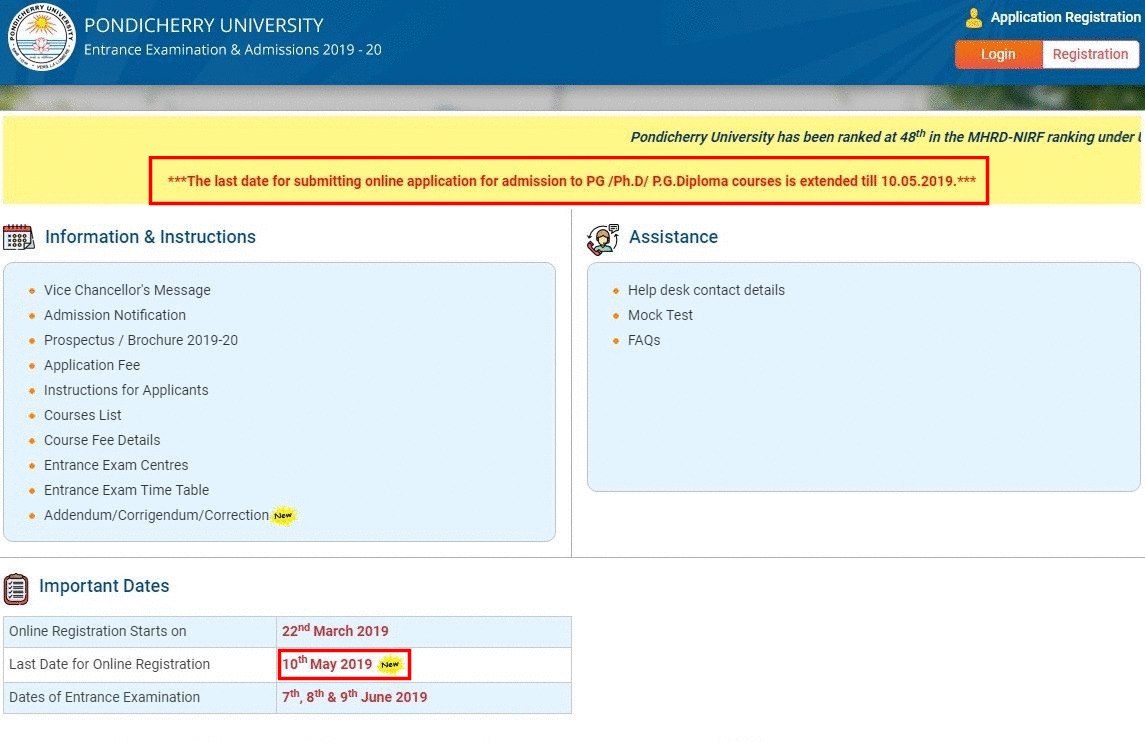This screenshot has width=1145, height=742.
Task: Click the scrolling MHRD-NIRF ranking announcement
Action: pyautogui.click(x=886, y=137)
